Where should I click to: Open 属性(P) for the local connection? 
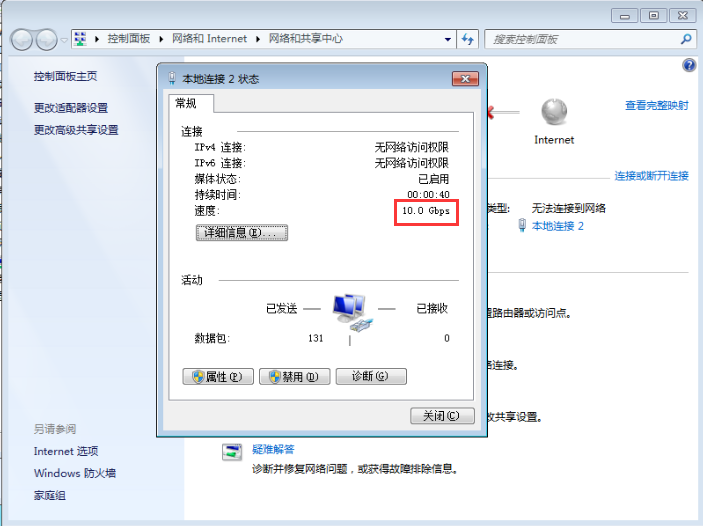(x=214, y=377)
